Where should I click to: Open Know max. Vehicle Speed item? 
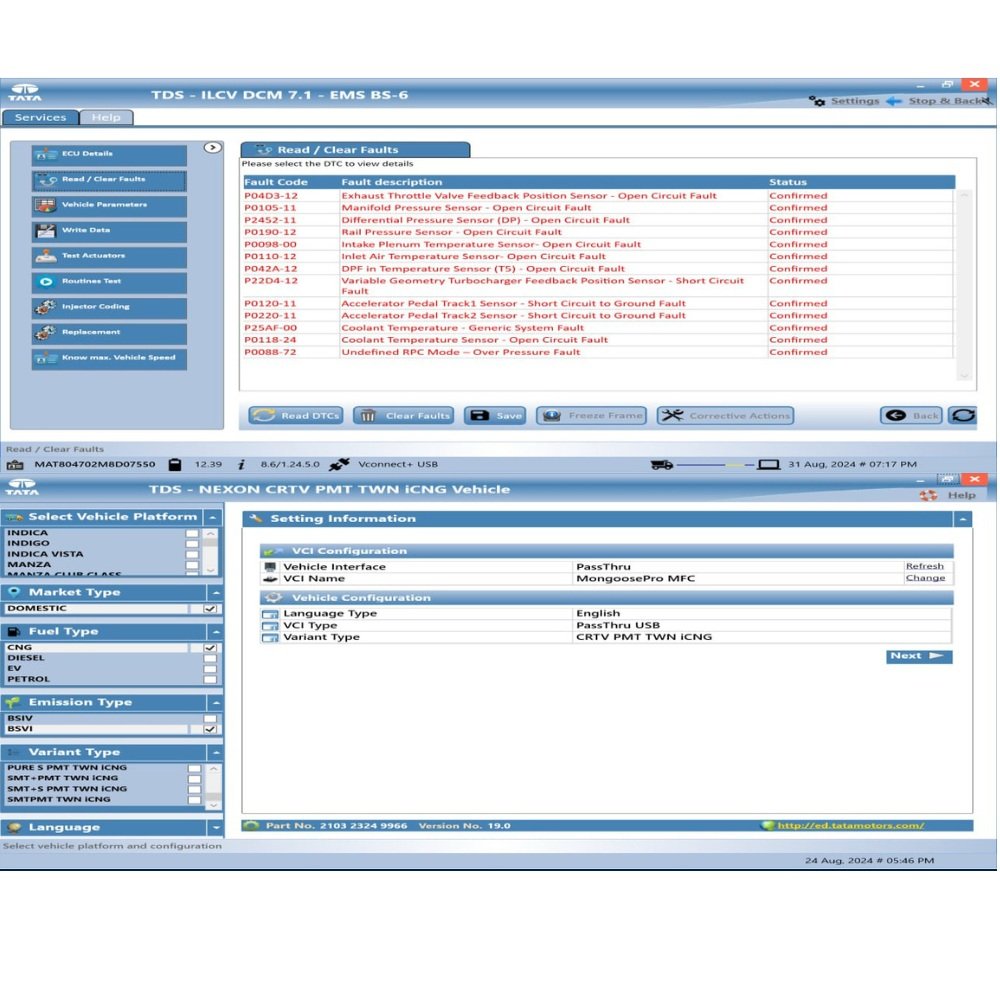coord(109,359)
